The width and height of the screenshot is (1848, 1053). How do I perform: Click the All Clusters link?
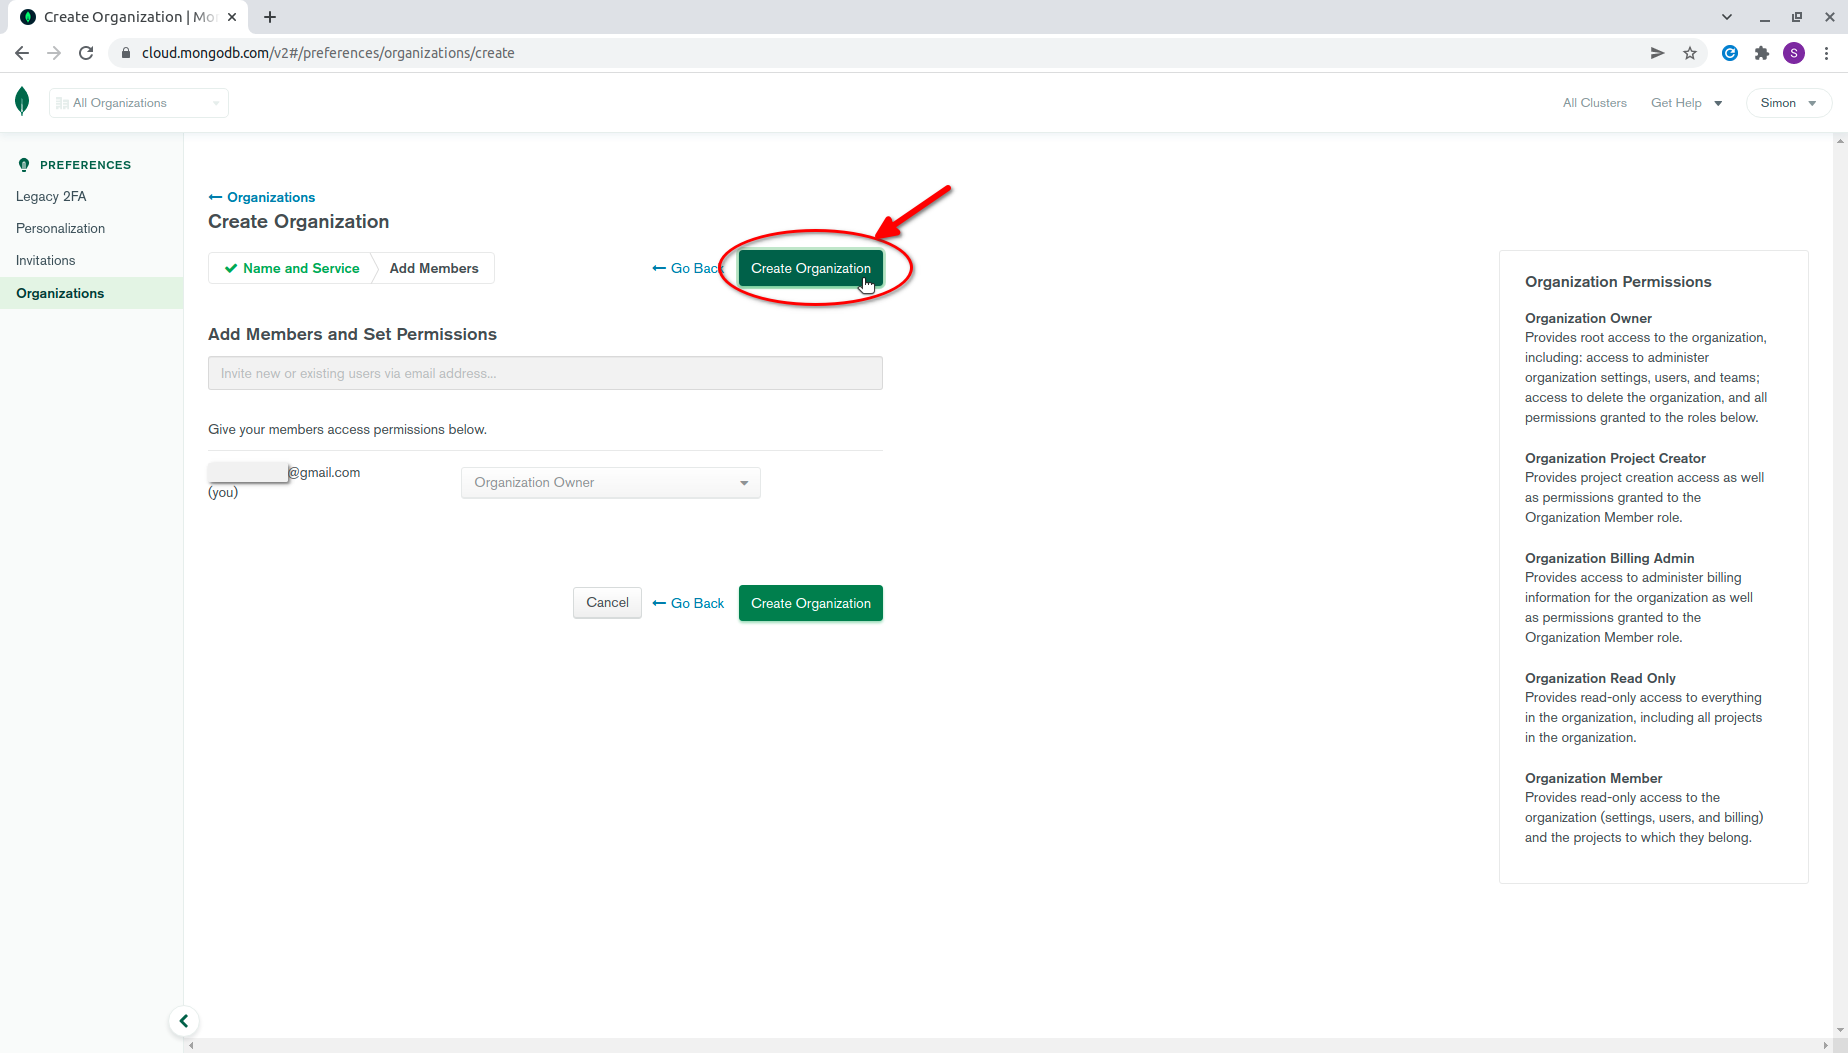[1595, 103]
